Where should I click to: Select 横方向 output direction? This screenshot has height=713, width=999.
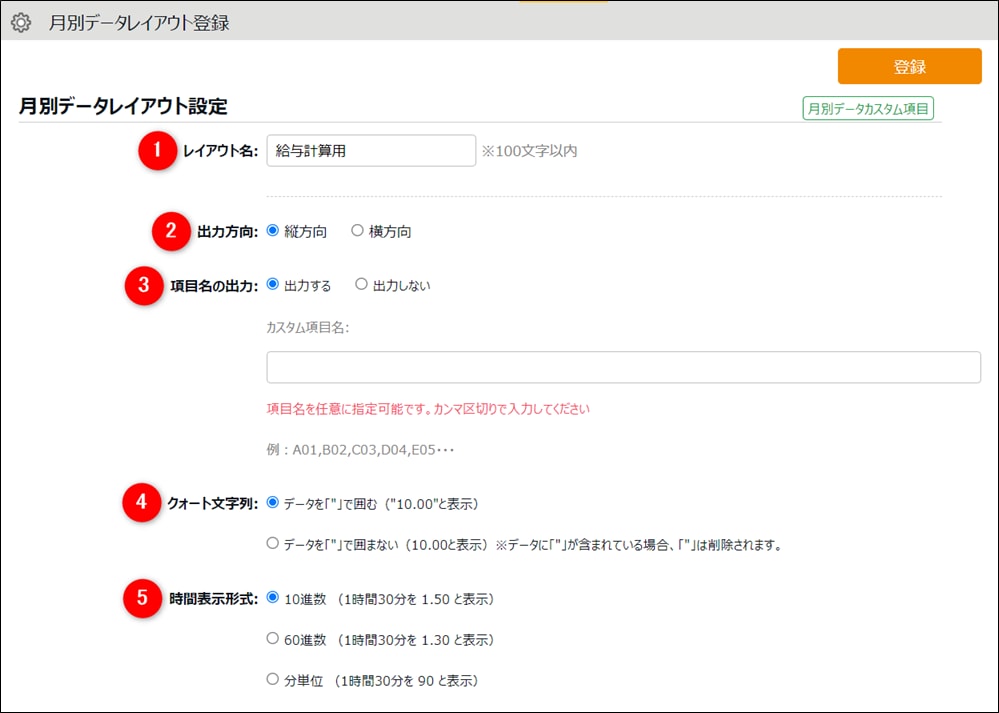(357, 231)
